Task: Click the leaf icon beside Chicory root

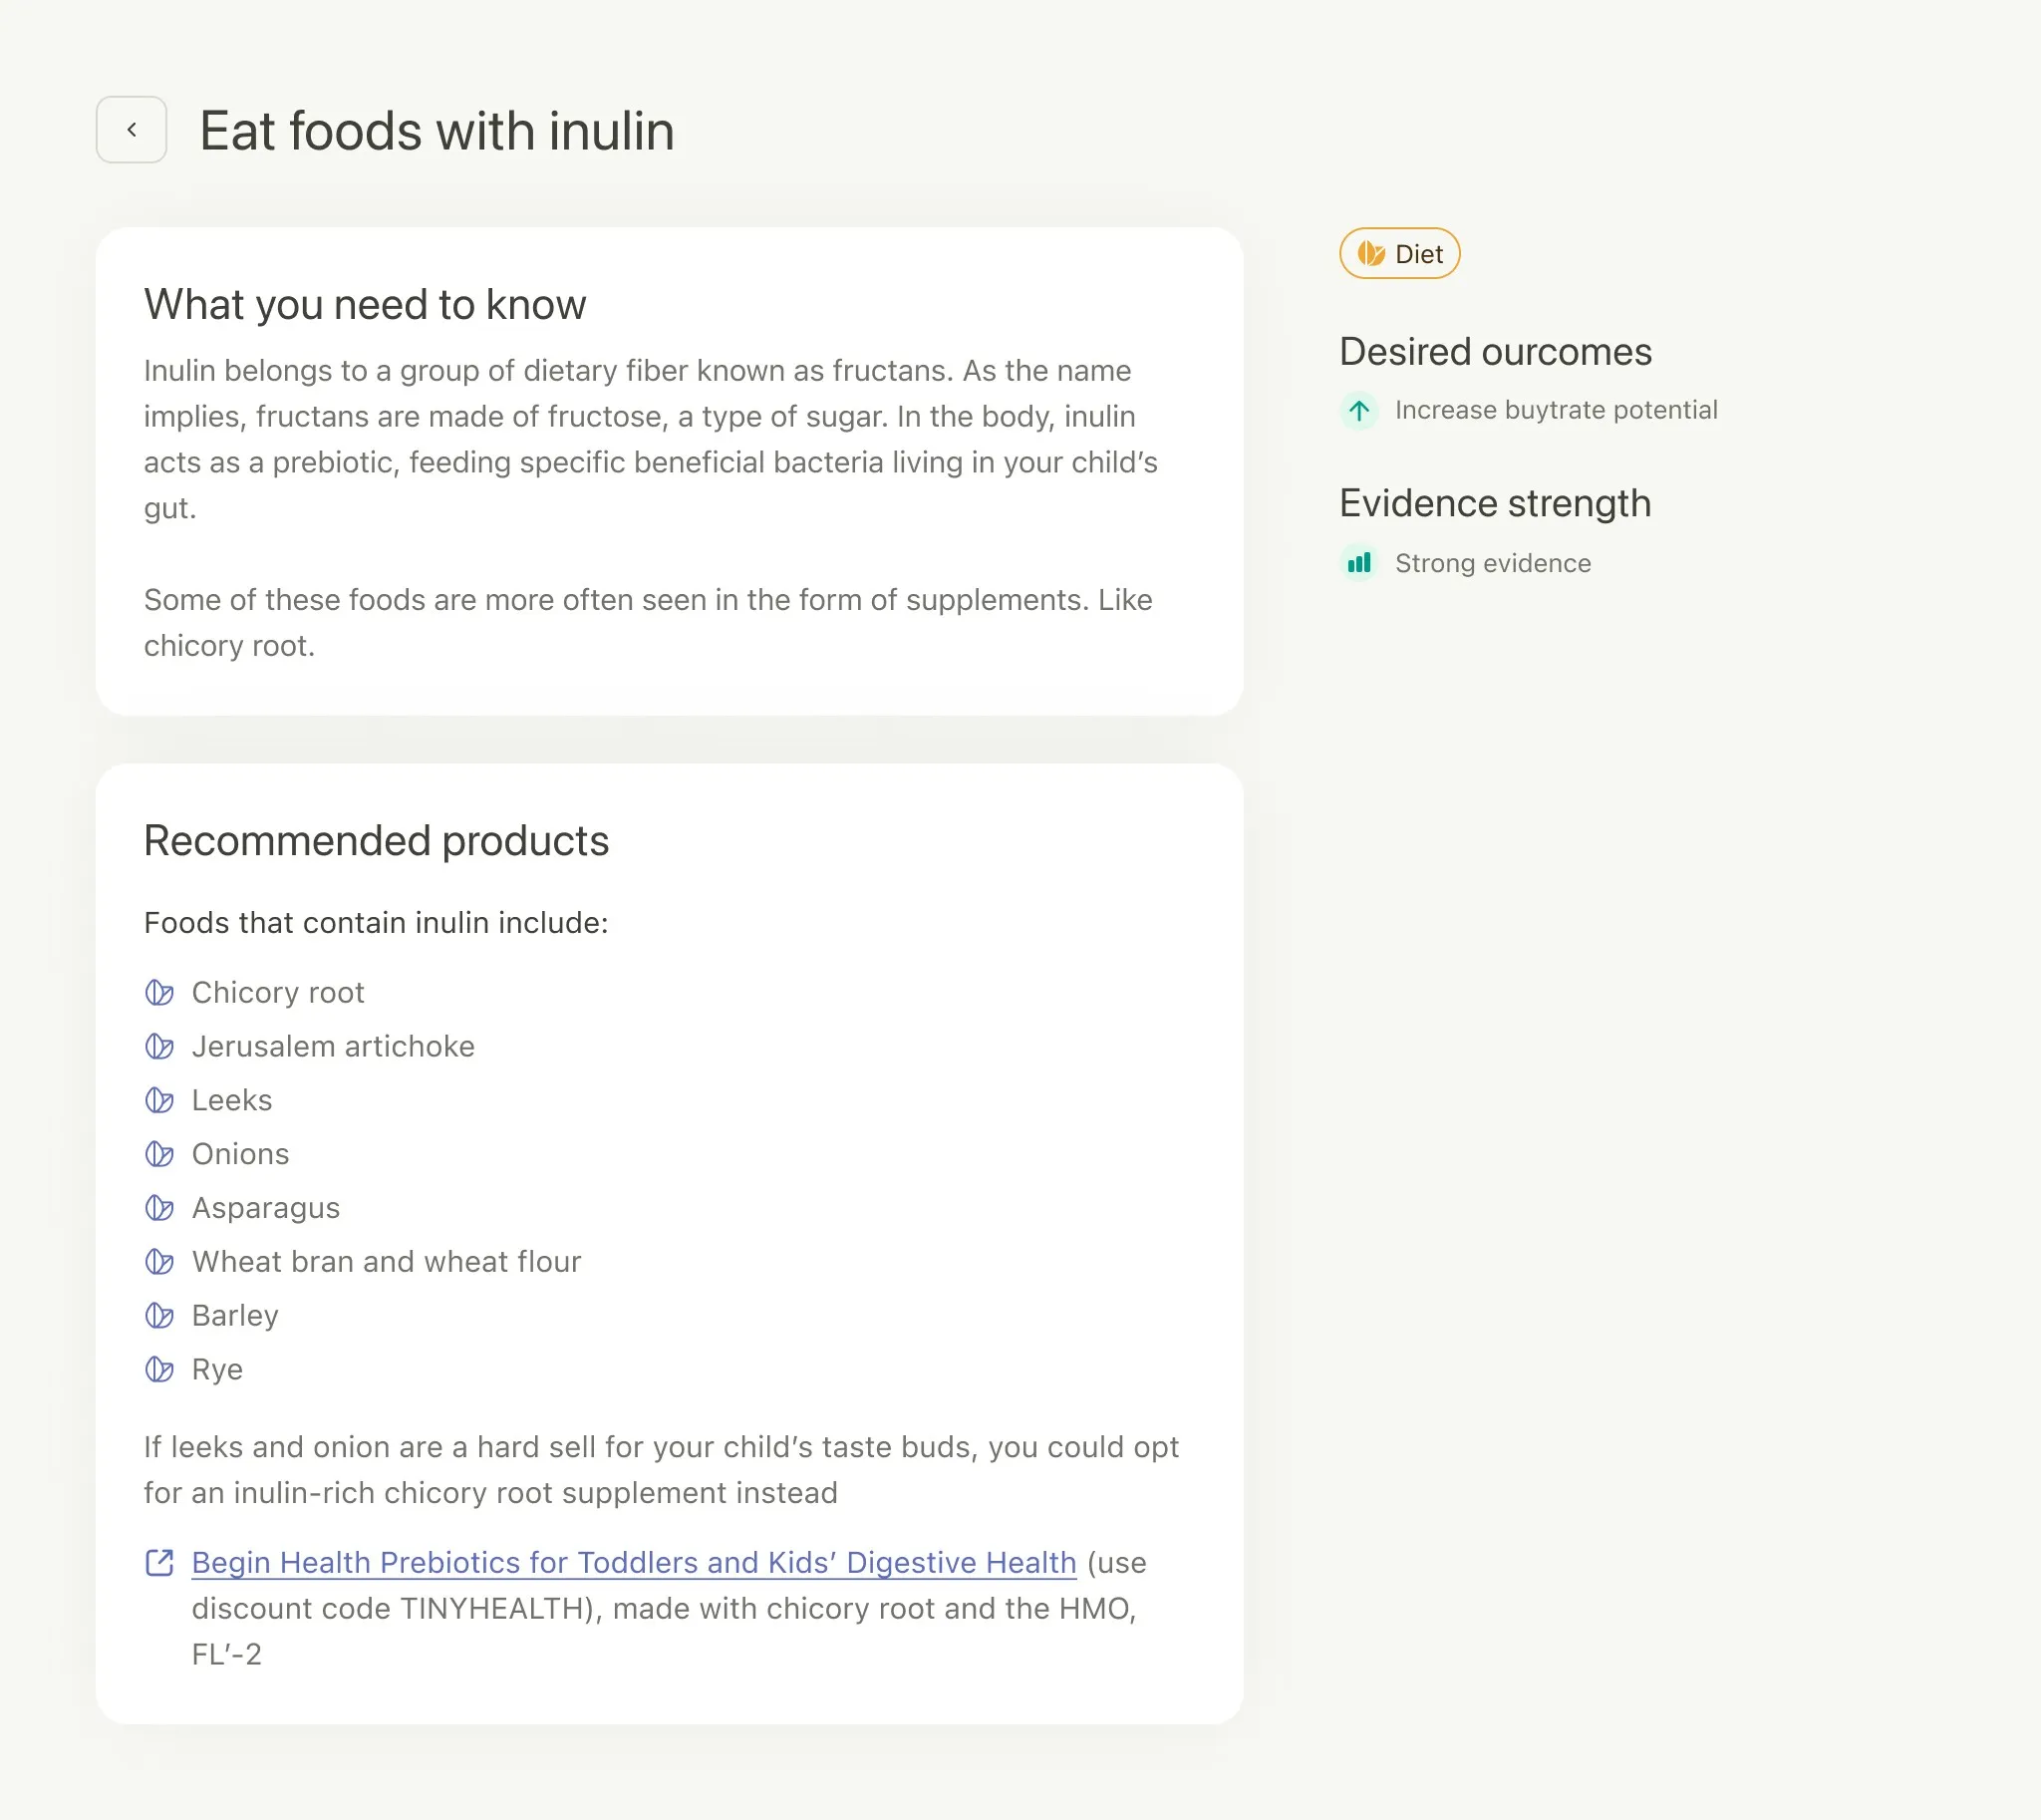Action: 159,992
